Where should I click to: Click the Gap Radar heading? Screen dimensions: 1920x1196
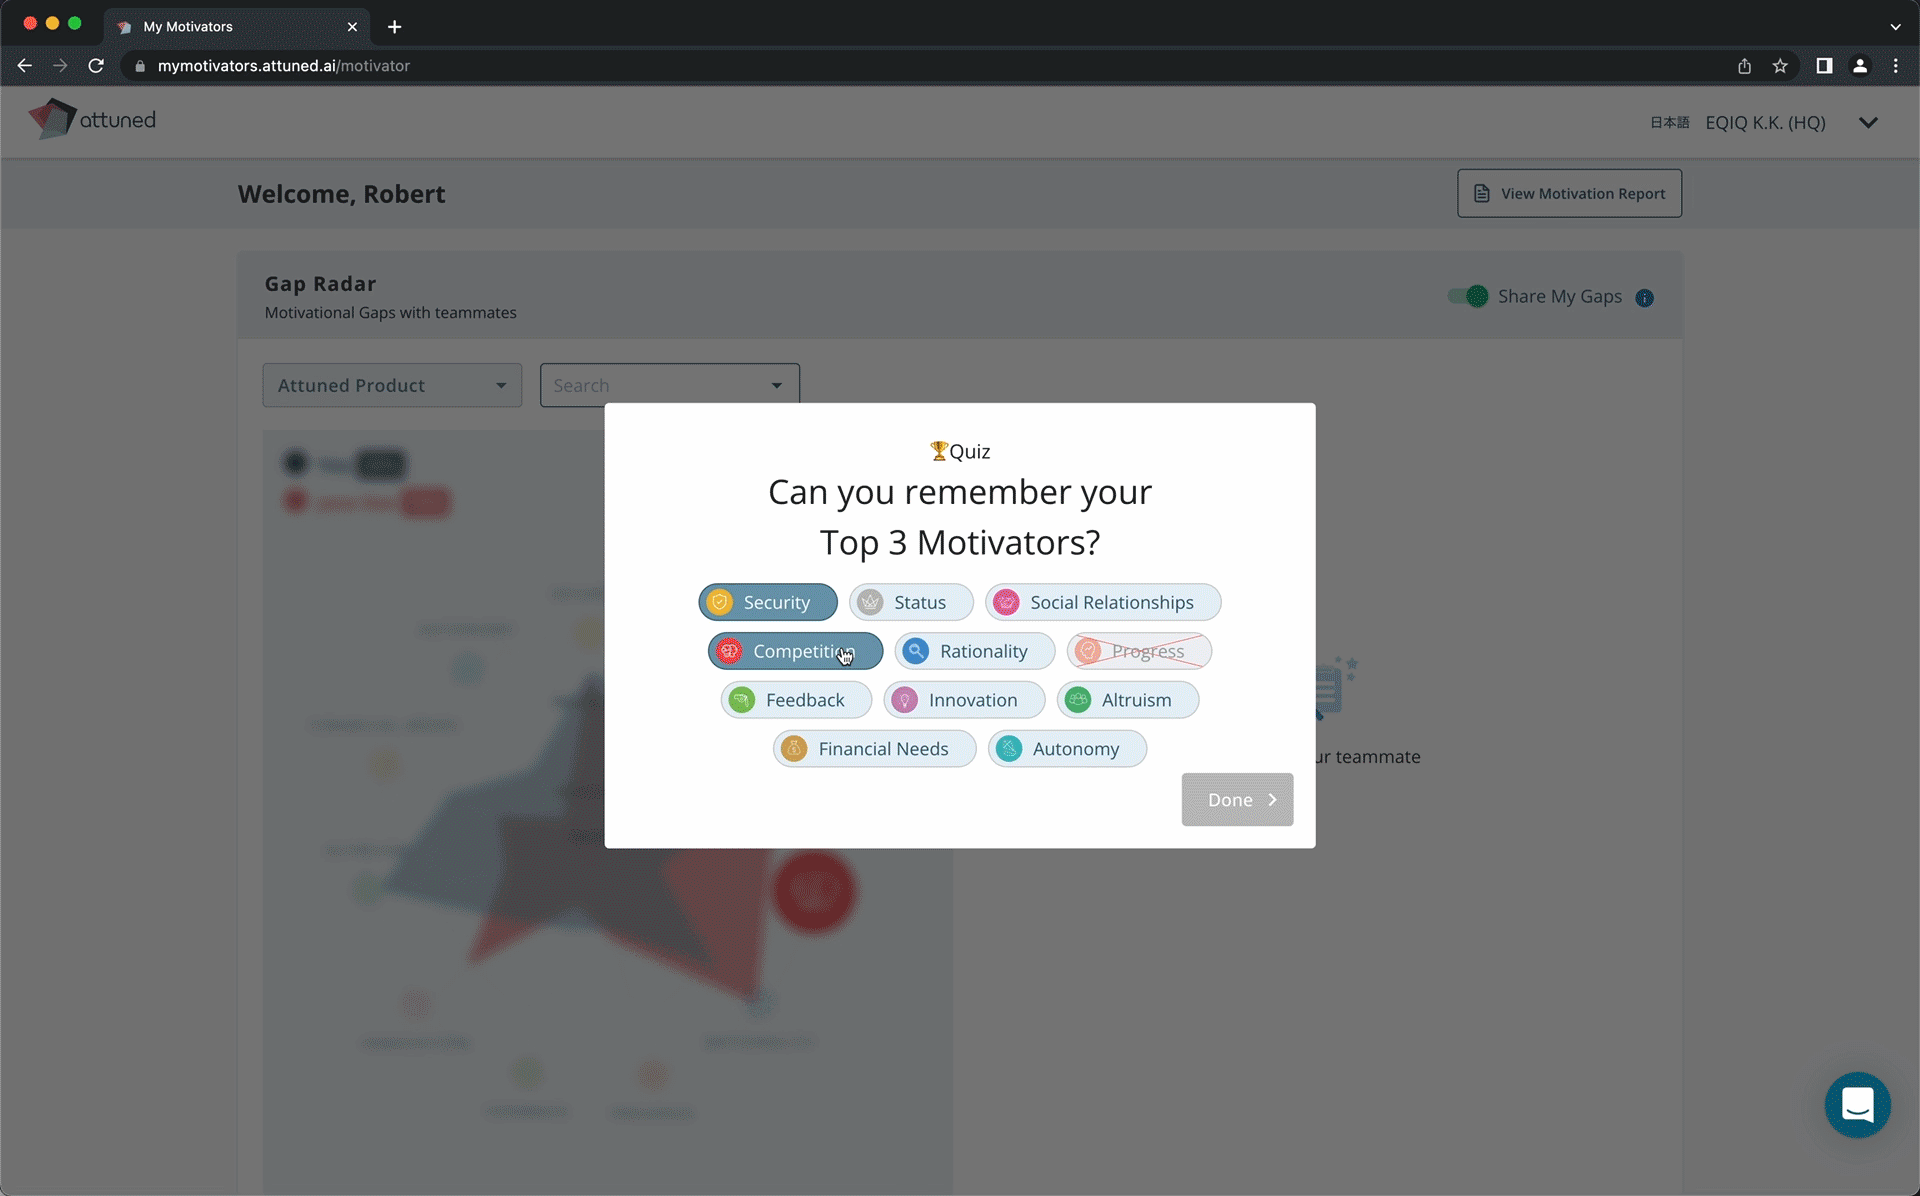(320, 284)
